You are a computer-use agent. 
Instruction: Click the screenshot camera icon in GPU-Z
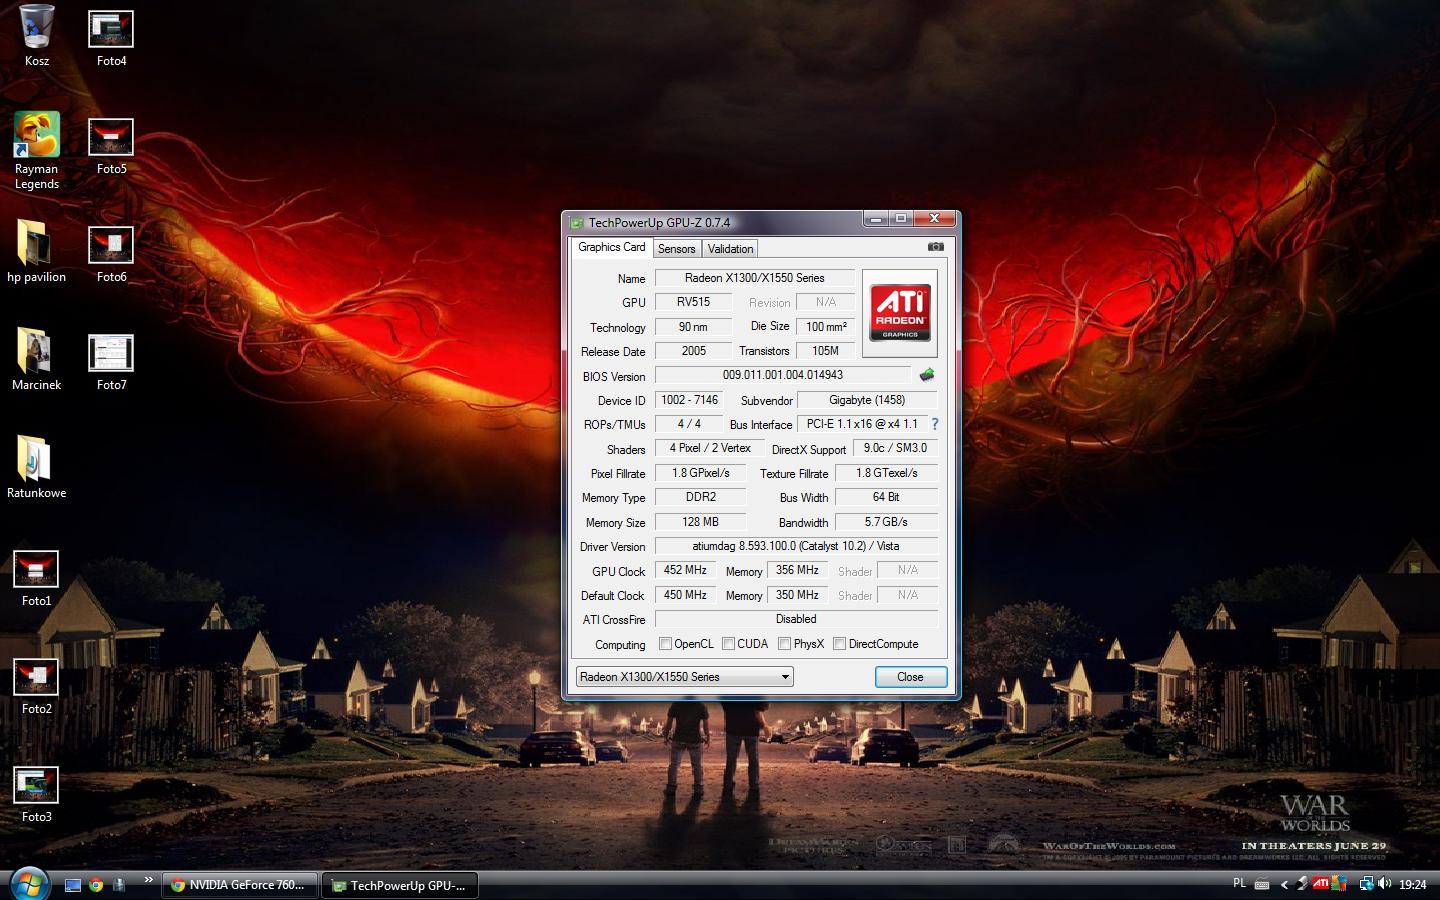(x=935, y=246)
